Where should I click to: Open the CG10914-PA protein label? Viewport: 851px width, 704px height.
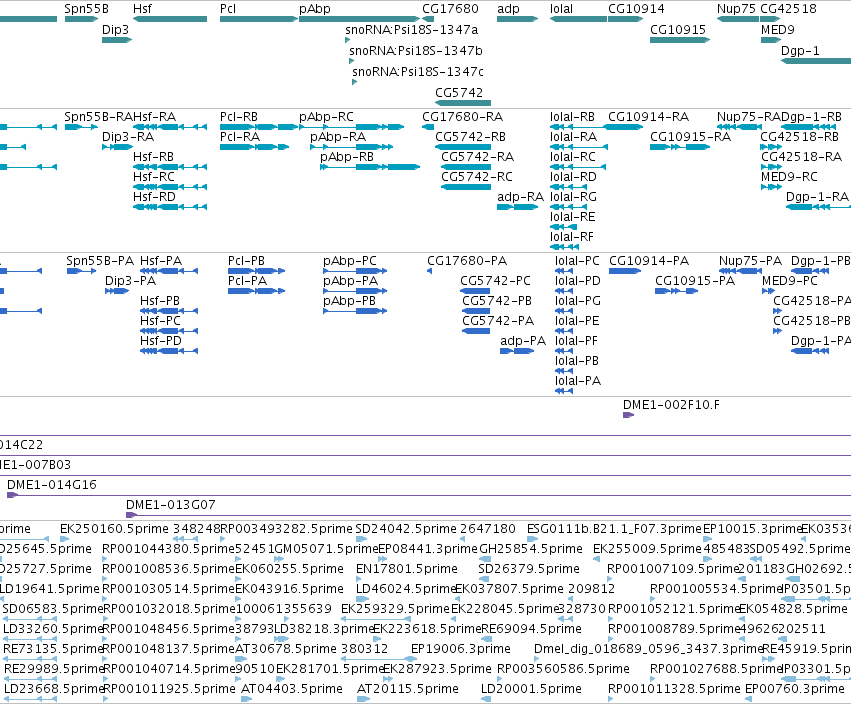(x=649, y=261)
